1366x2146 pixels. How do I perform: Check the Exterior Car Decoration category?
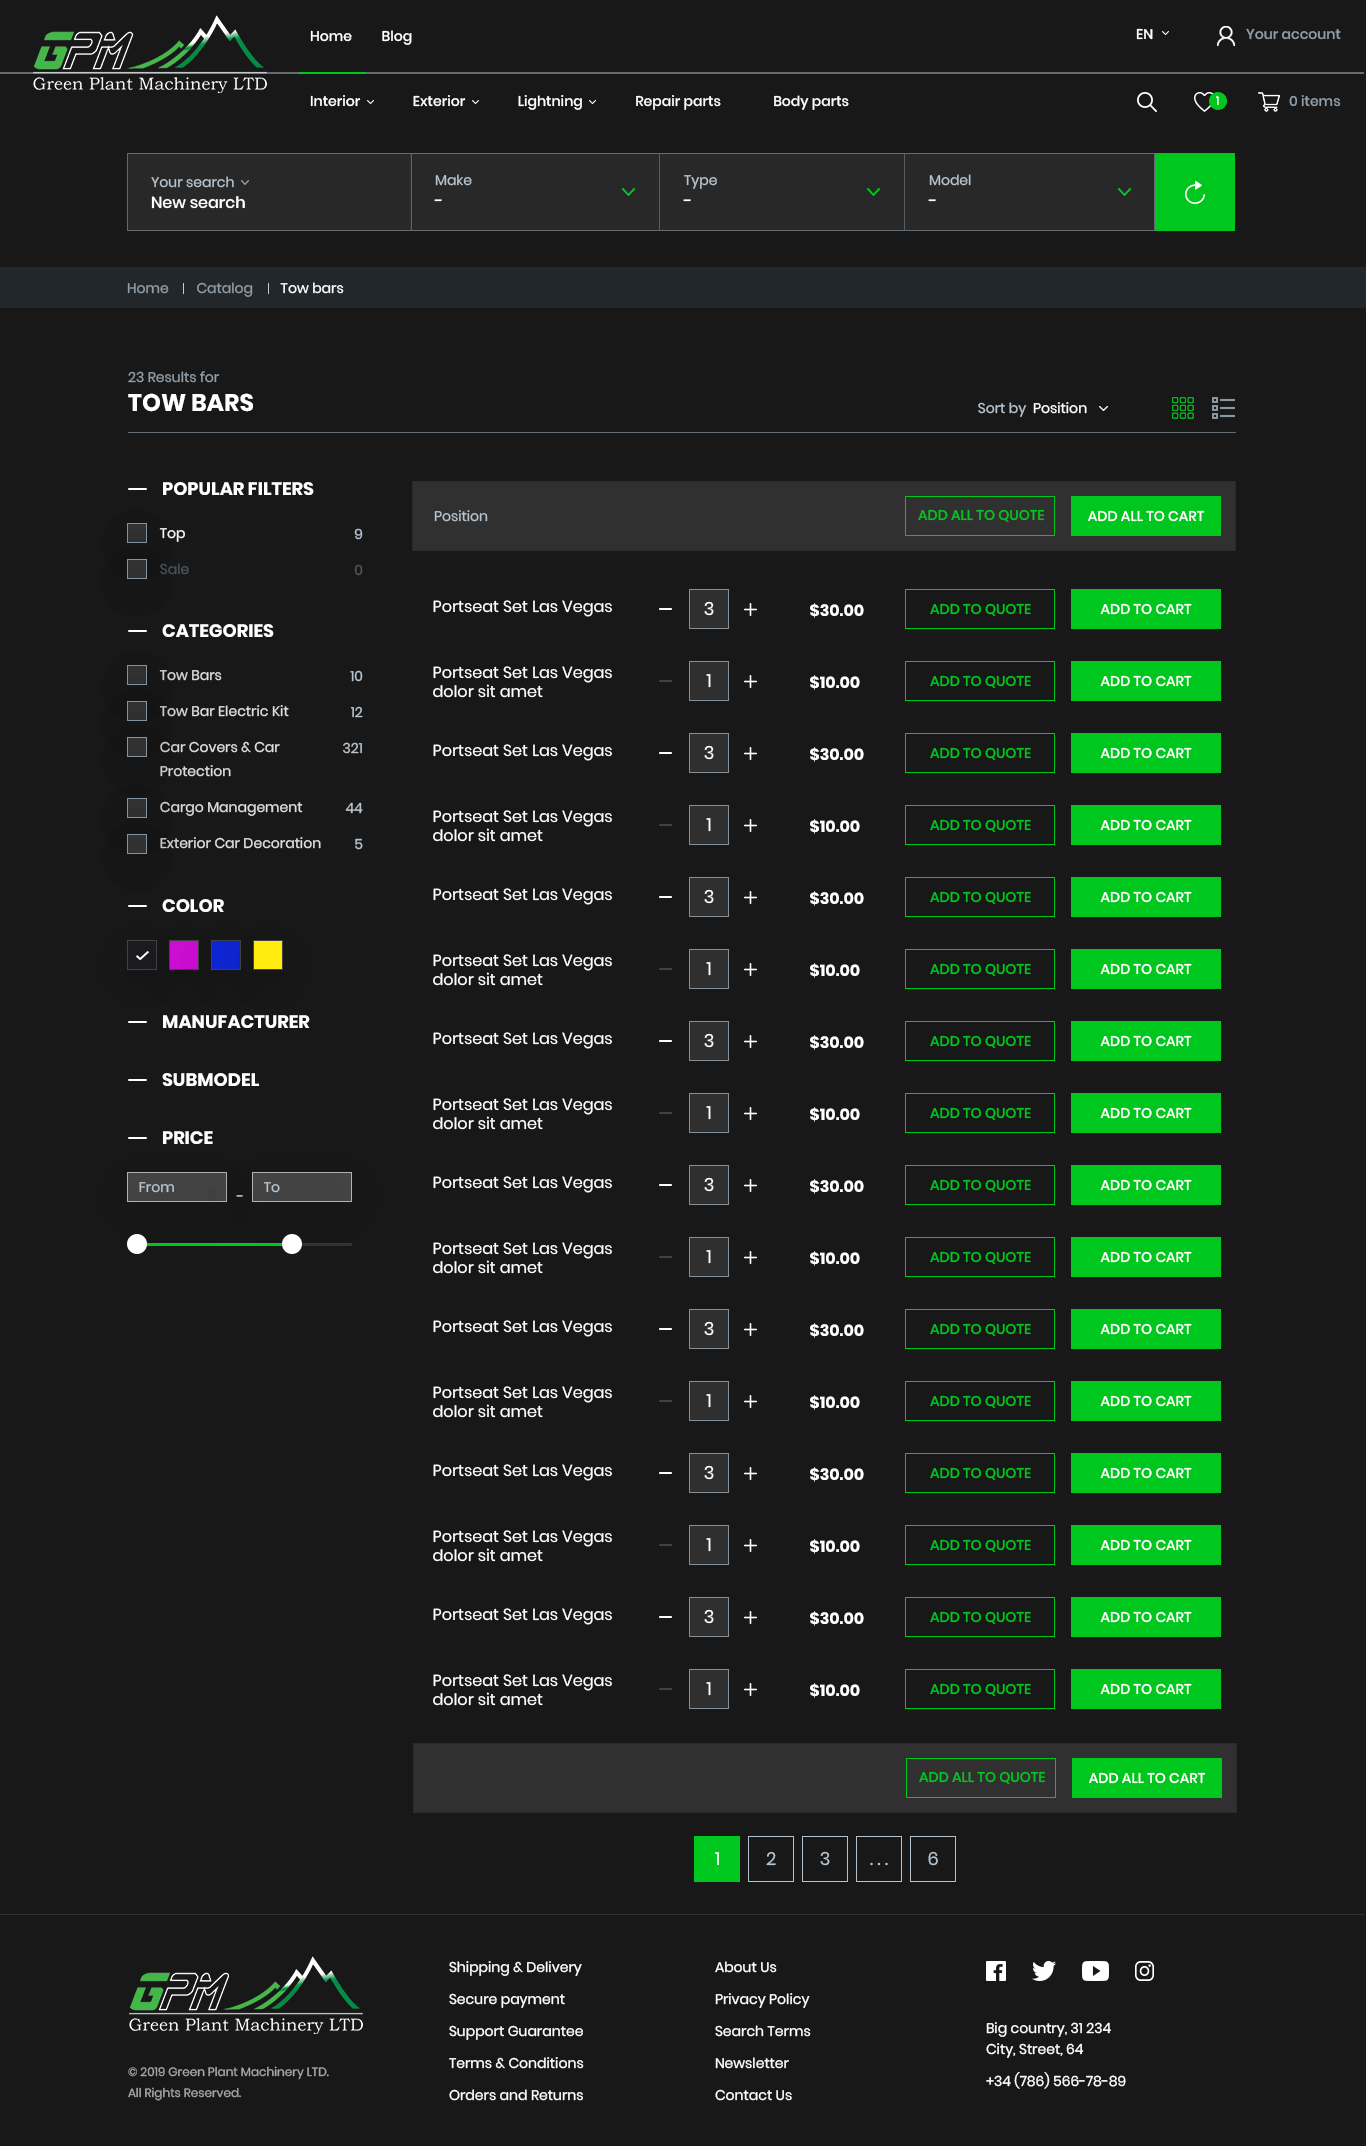137,843
